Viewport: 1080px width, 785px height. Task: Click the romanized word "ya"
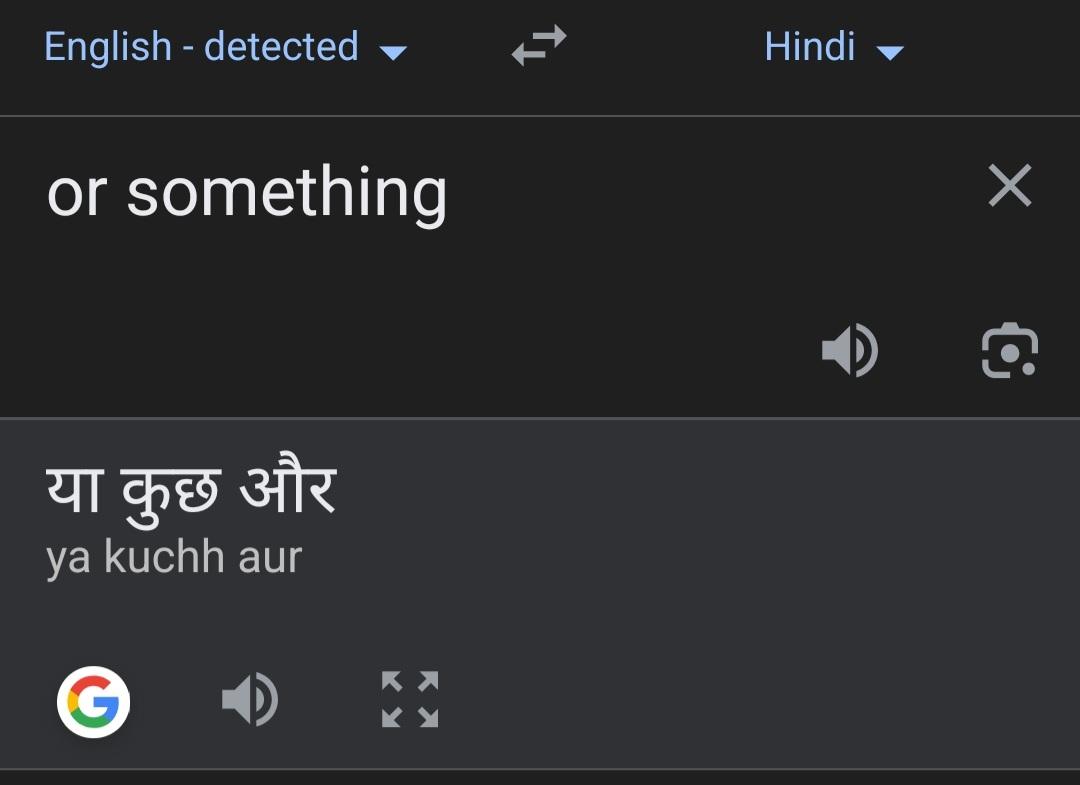pyautogui.click(x=68, y=559)
